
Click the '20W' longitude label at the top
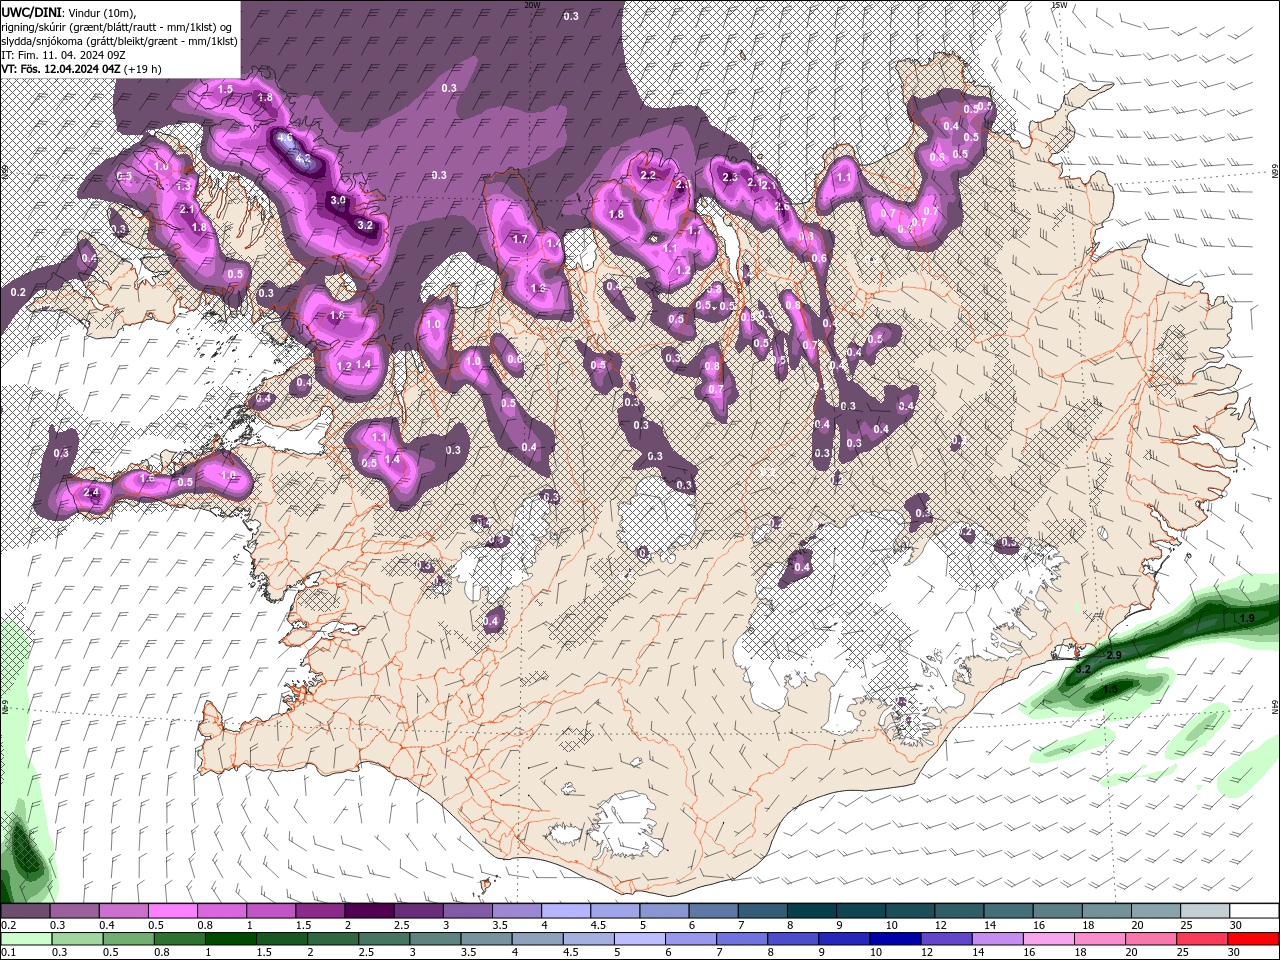[x=532, y=5]
